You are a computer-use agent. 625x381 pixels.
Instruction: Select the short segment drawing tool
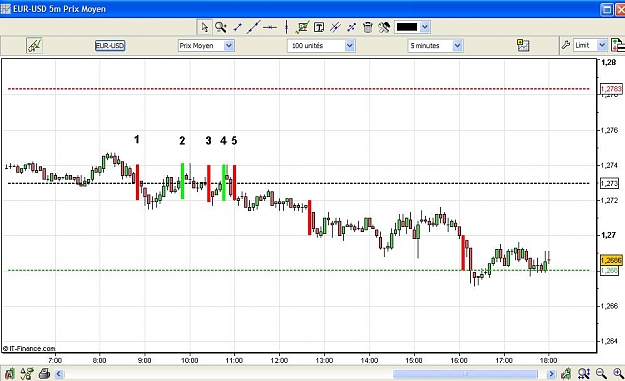238,27
